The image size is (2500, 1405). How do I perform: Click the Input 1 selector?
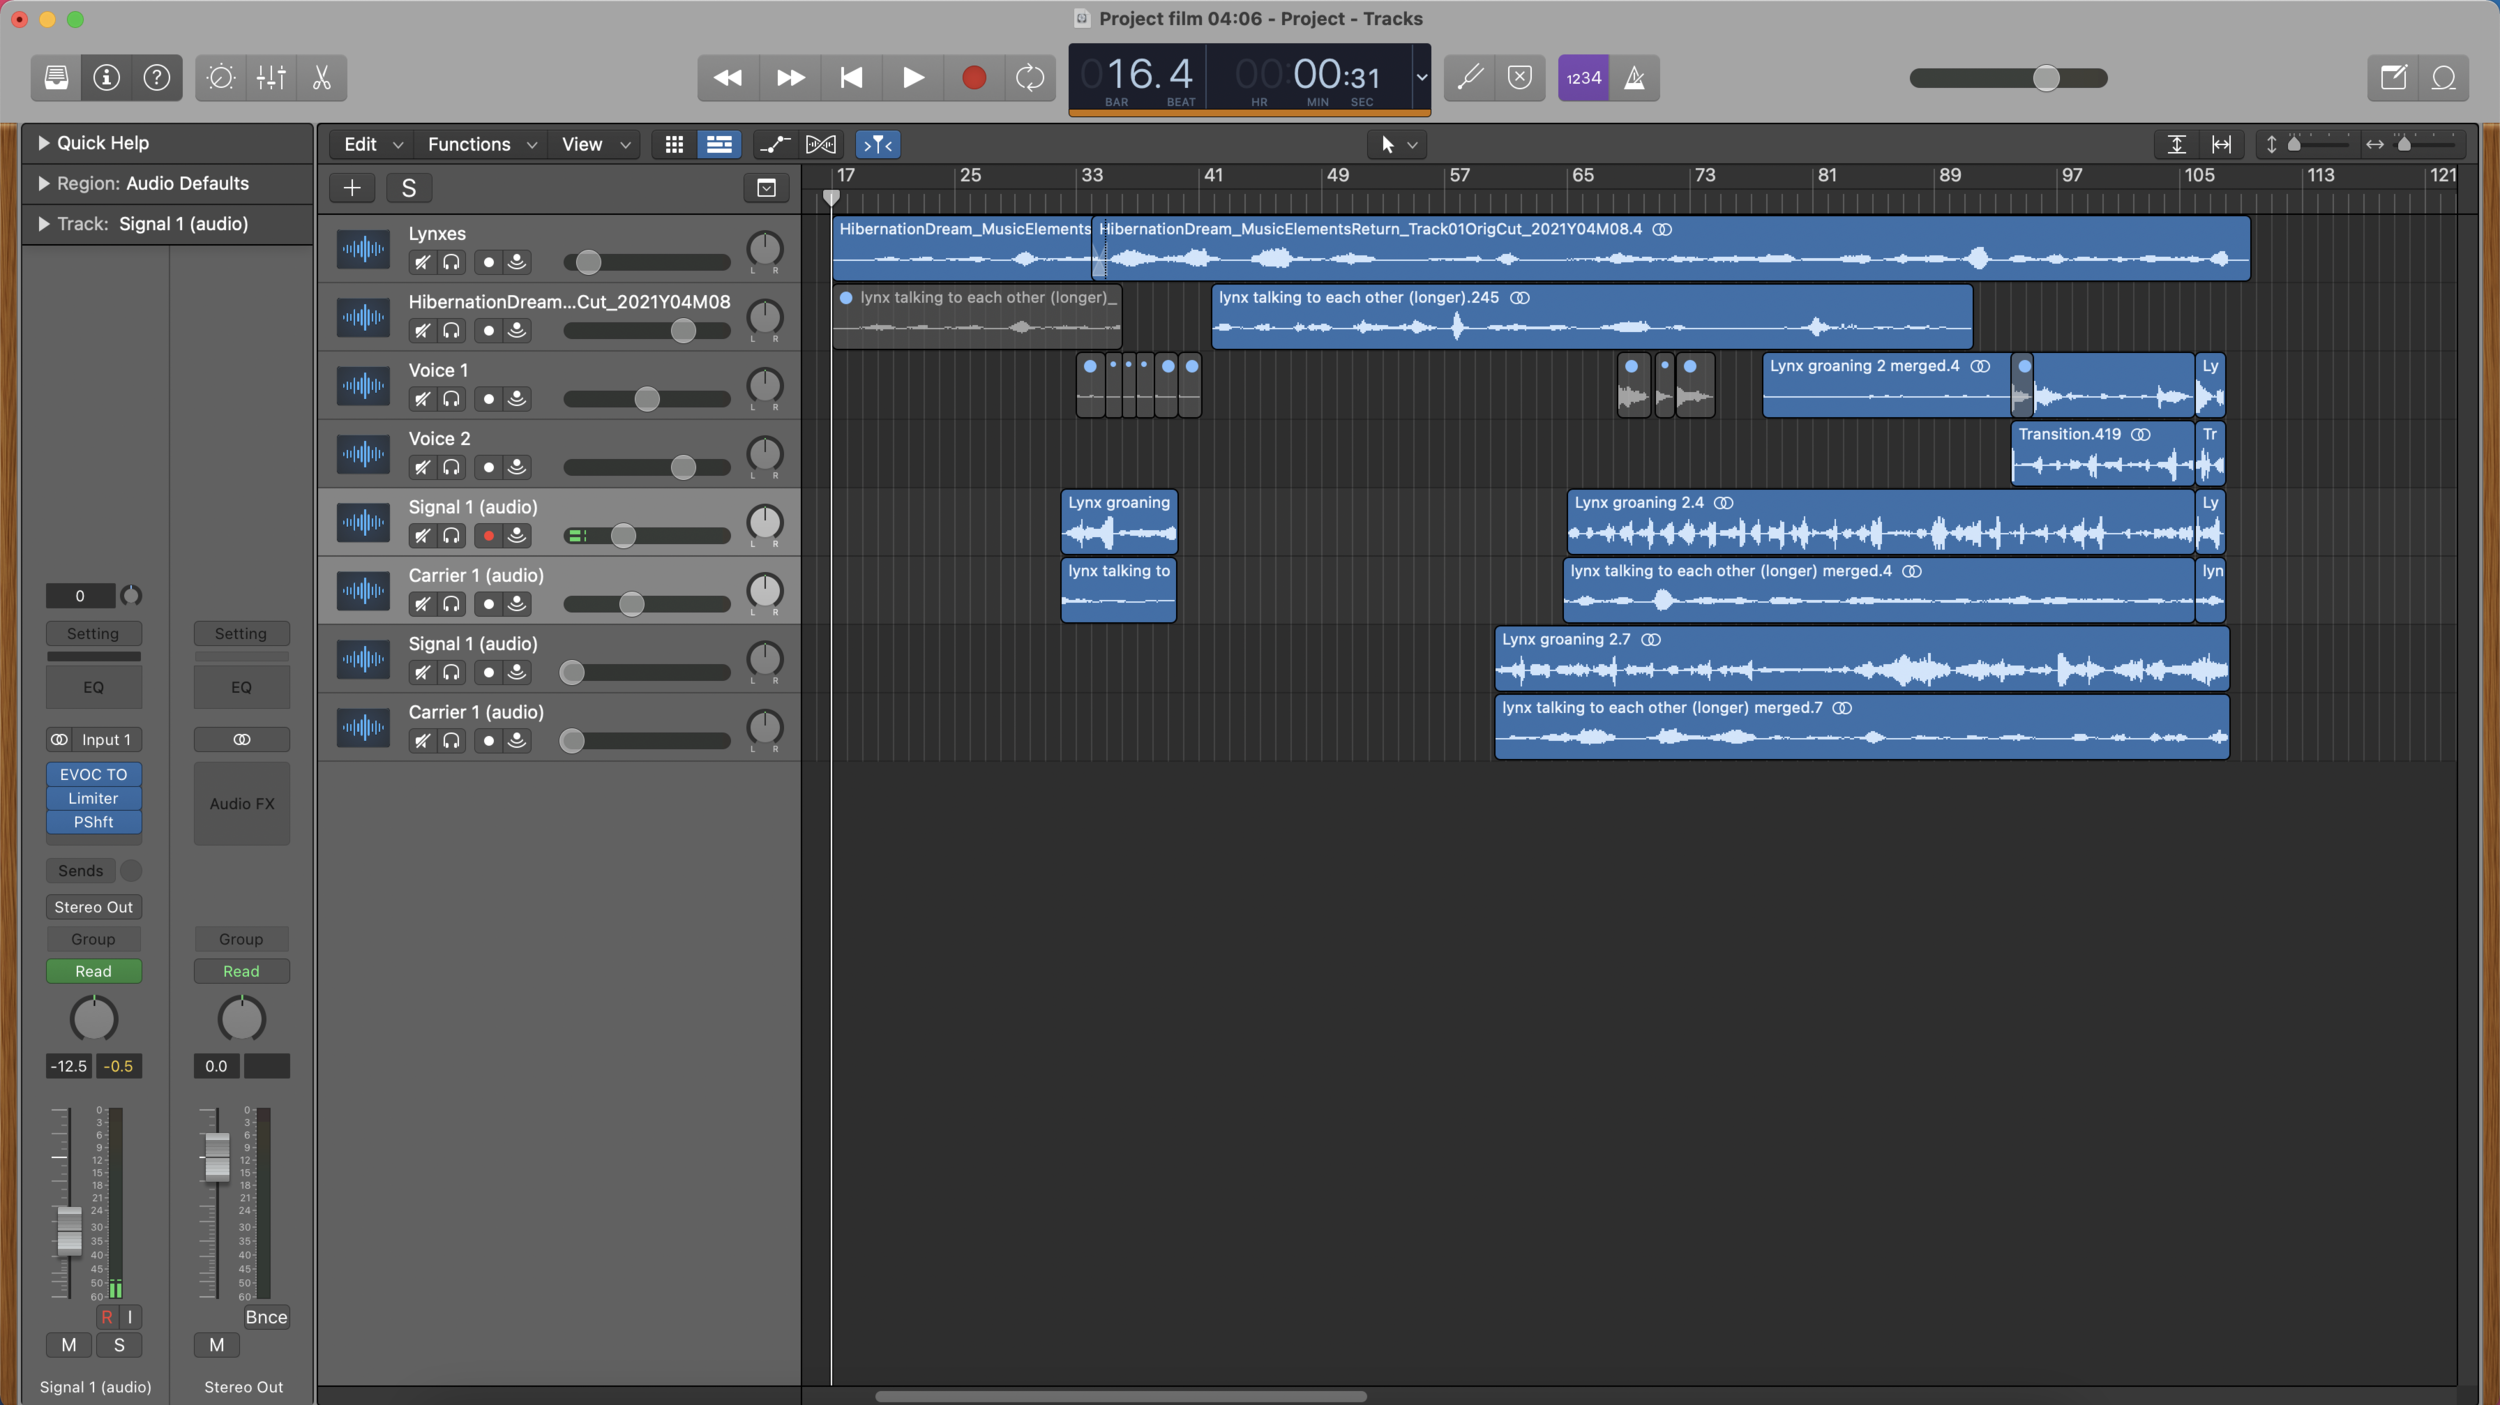pos(106,739)
